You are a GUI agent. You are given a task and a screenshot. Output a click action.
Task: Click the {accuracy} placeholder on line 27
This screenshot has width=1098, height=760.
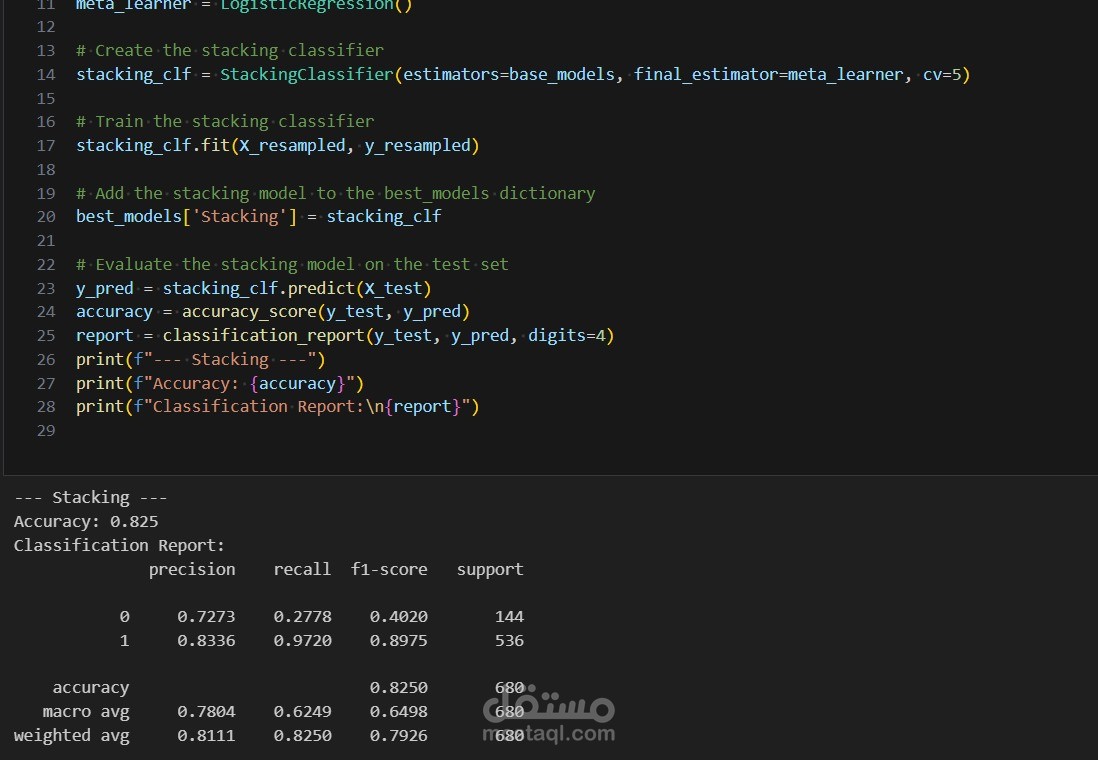(297, 384)
